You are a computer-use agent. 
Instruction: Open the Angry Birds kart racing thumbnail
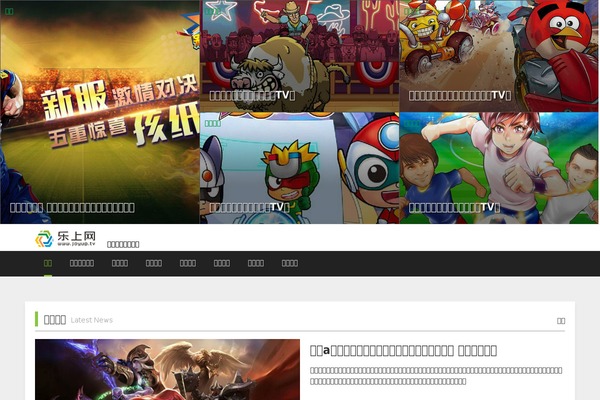[x=499, y=56]
